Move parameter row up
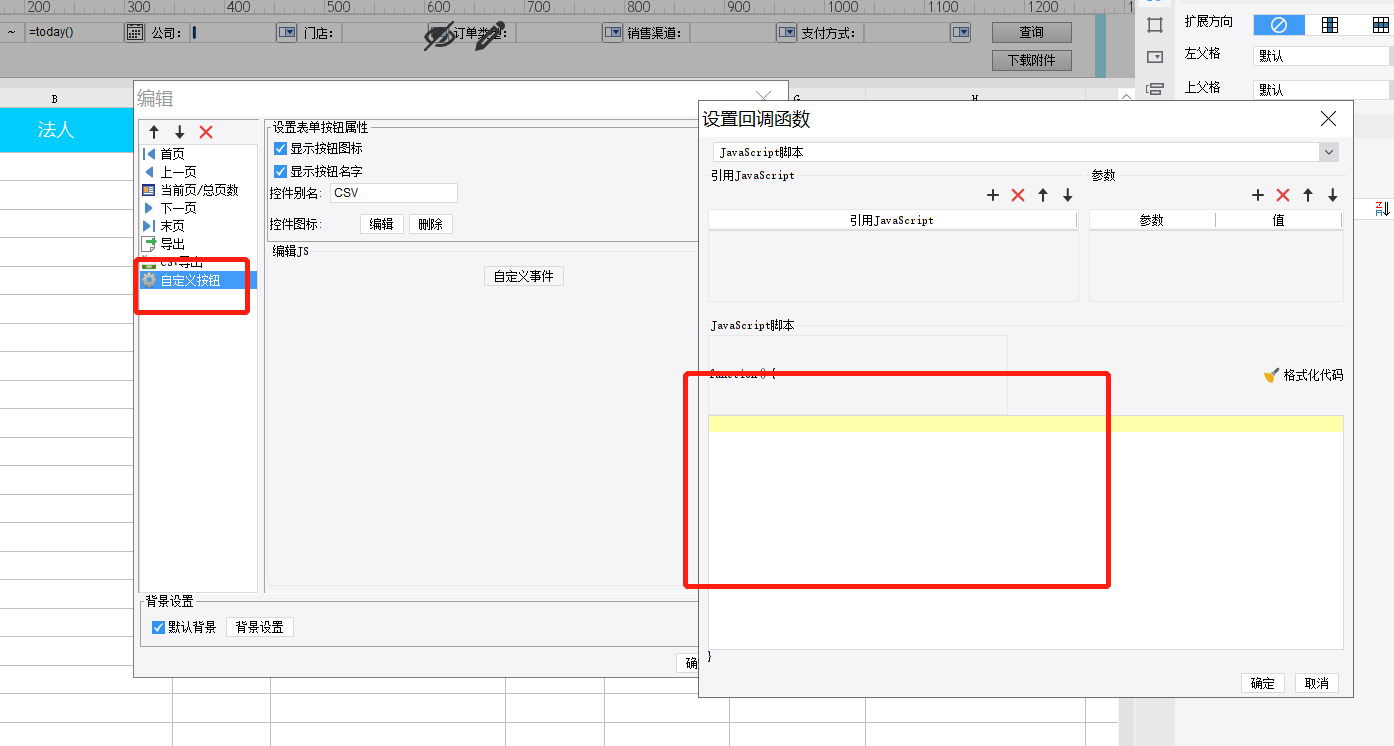This screenshot has height=746, width=1394. (x=1308, y=195)
